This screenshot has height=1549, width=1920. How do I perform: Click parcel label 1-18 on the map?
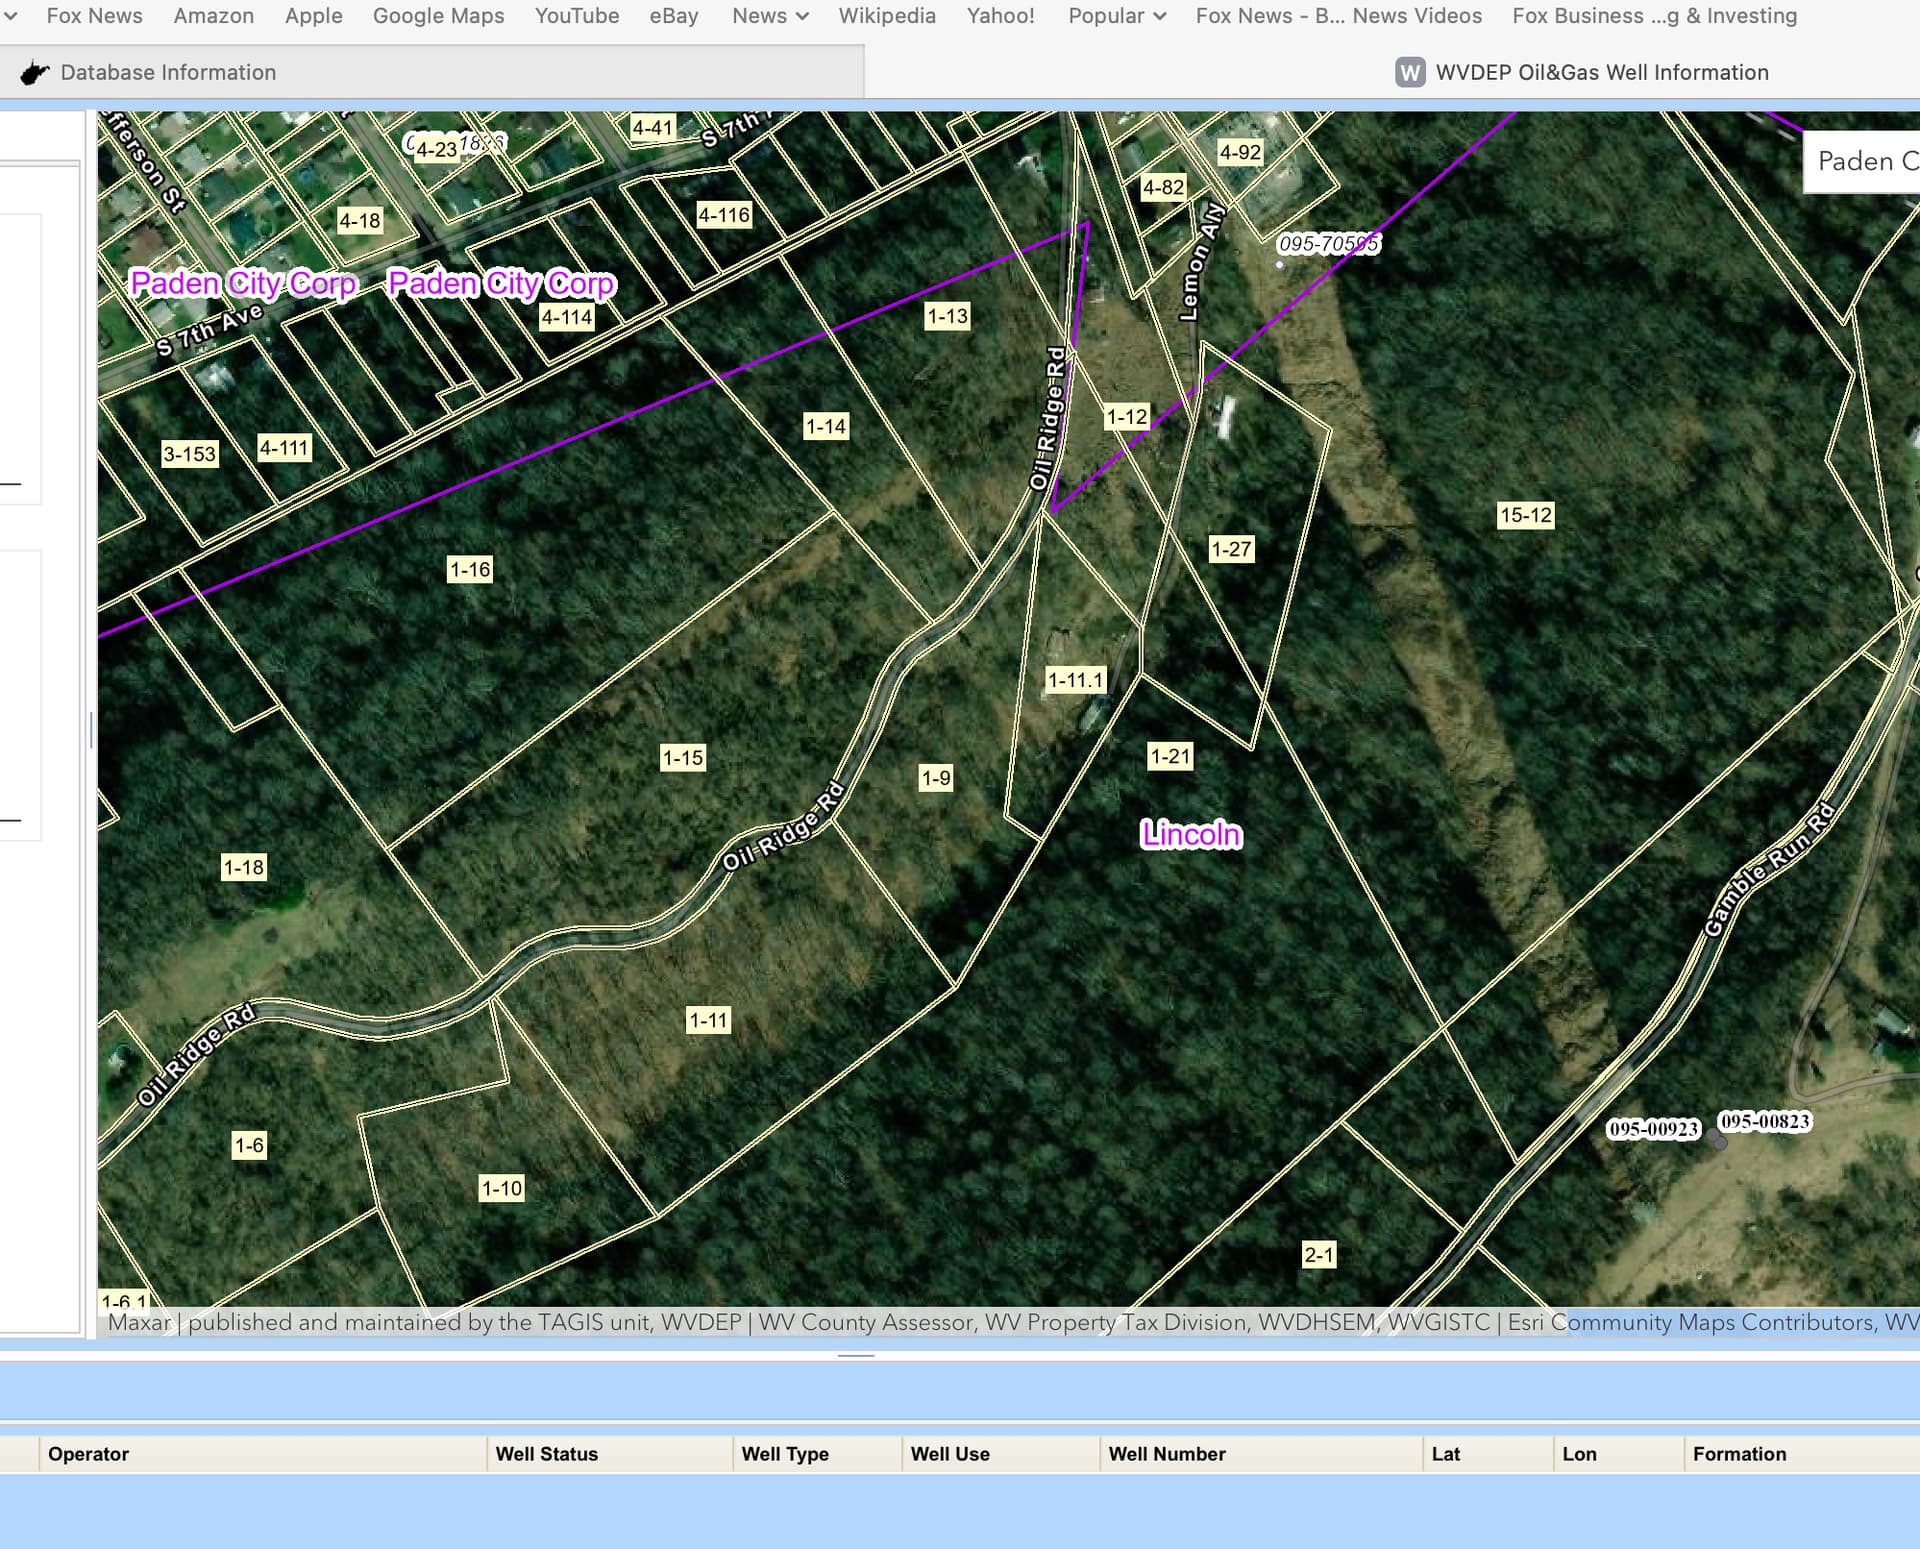(244, 867)
